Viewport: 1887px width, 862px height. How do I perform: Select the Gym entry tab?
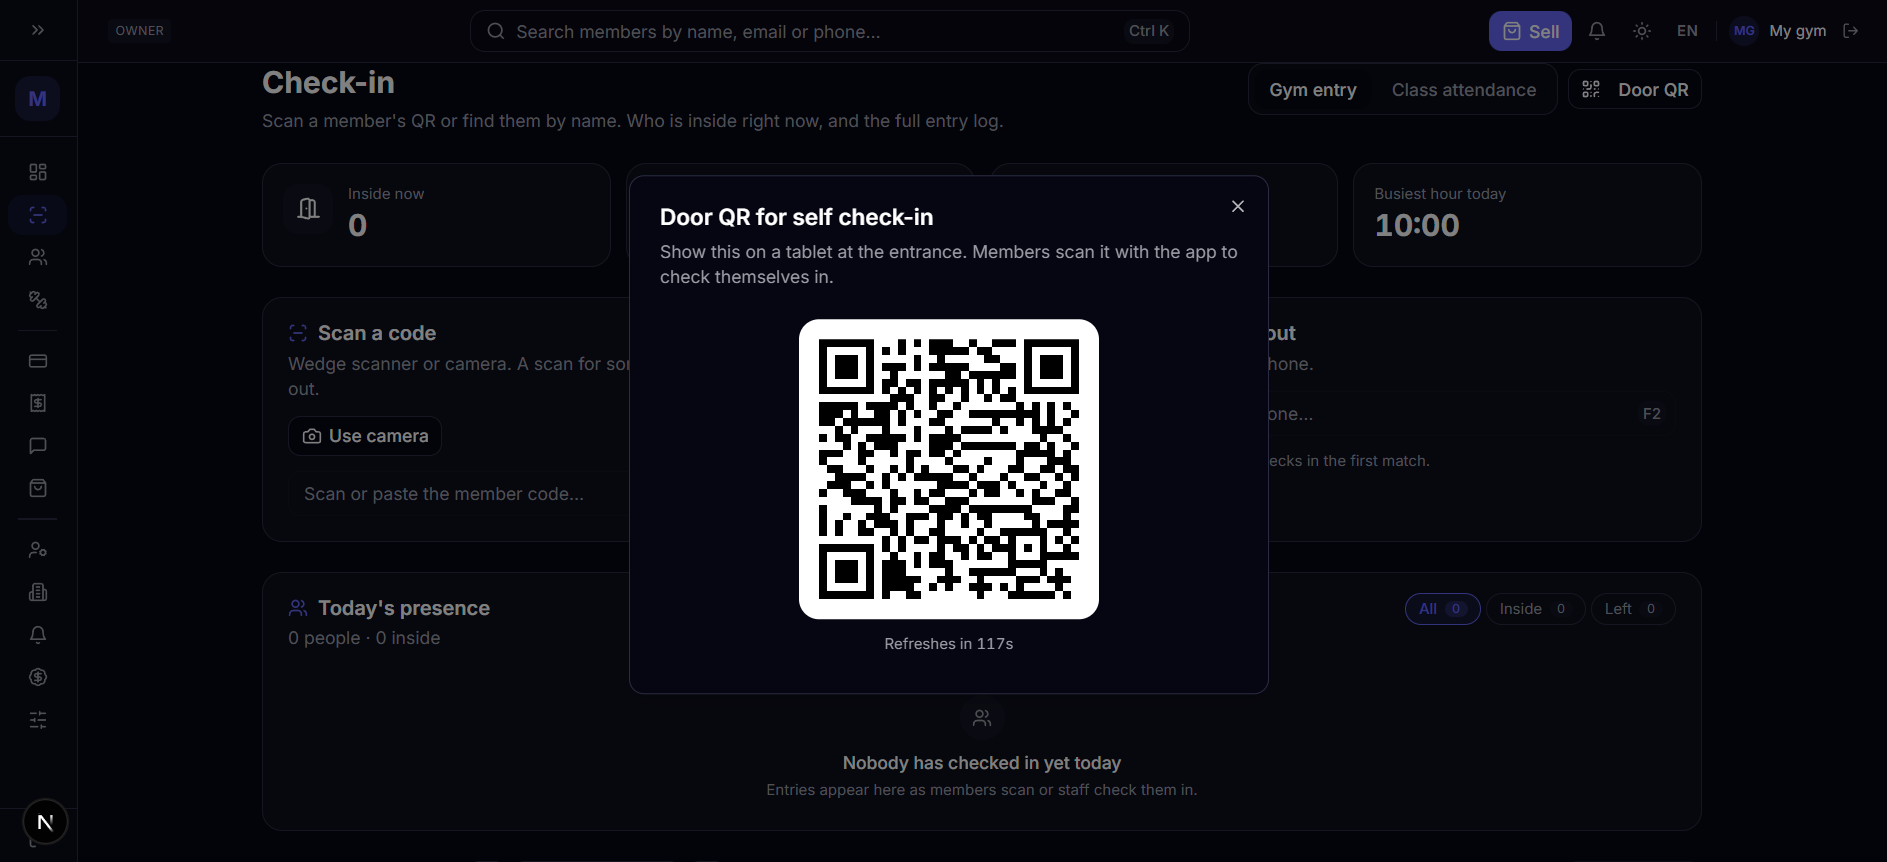[x=1313, y=90]
